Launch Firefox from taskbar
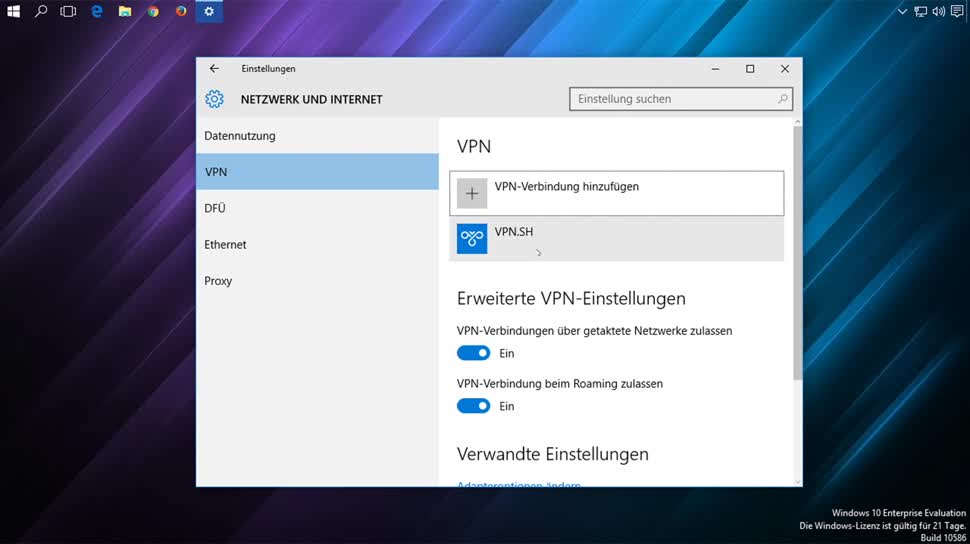Screen dimensions: 970x544 click(181, 11)
